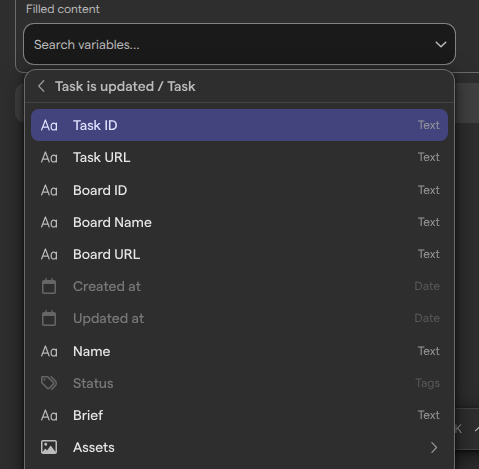The image size is (479, 469).
Task: Go back using the left chevron arrow
Action: click(41, 86)
